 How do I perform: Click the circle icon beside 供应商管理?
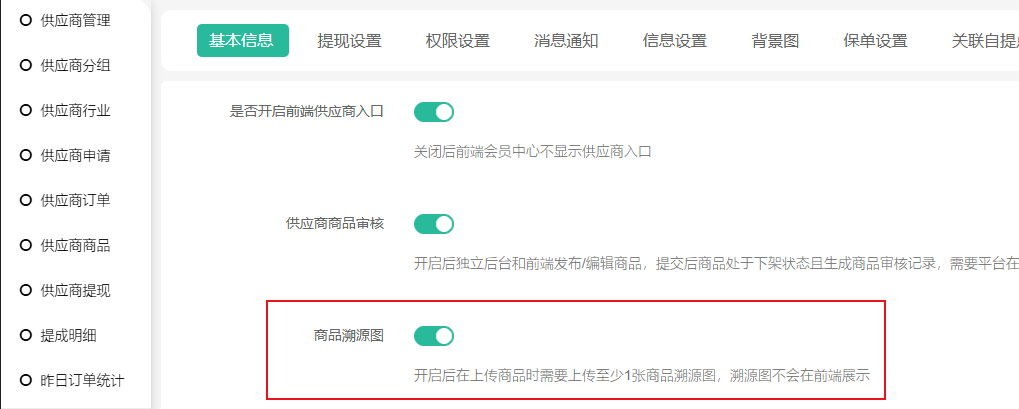26,20
